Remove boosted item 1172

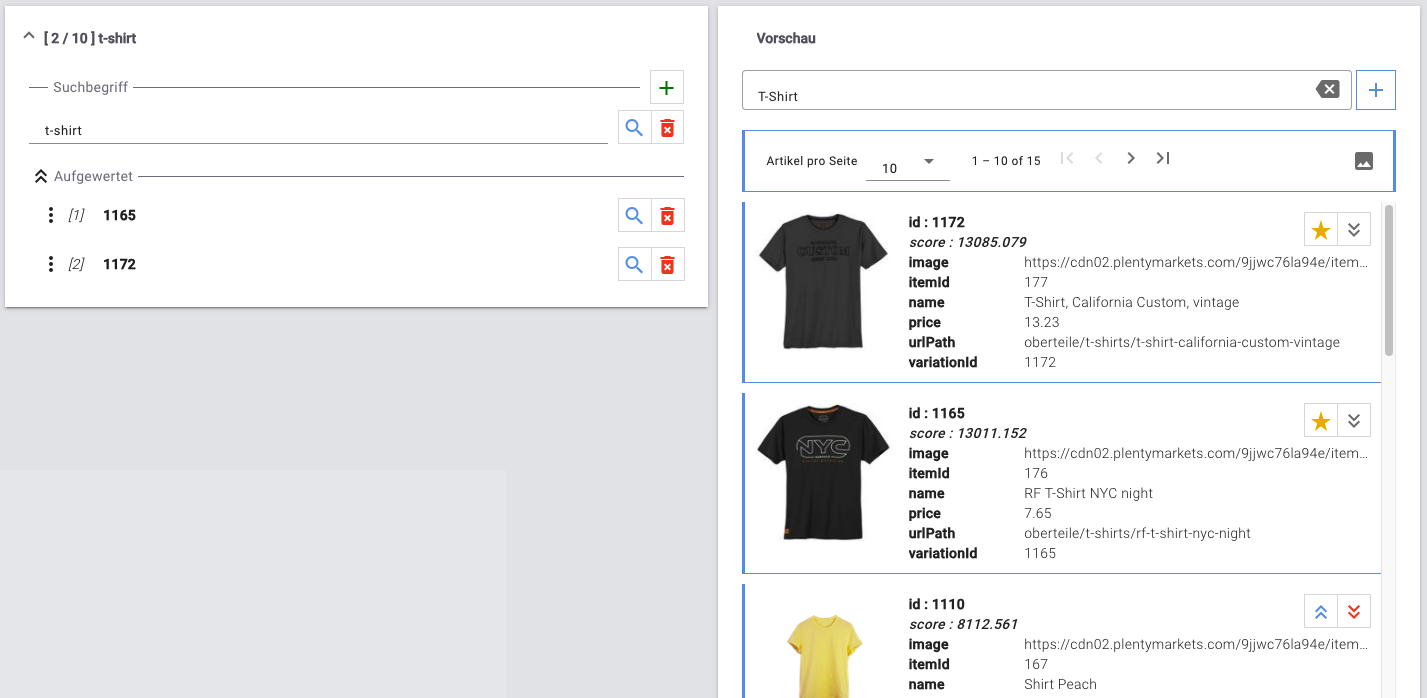point(668,264)
